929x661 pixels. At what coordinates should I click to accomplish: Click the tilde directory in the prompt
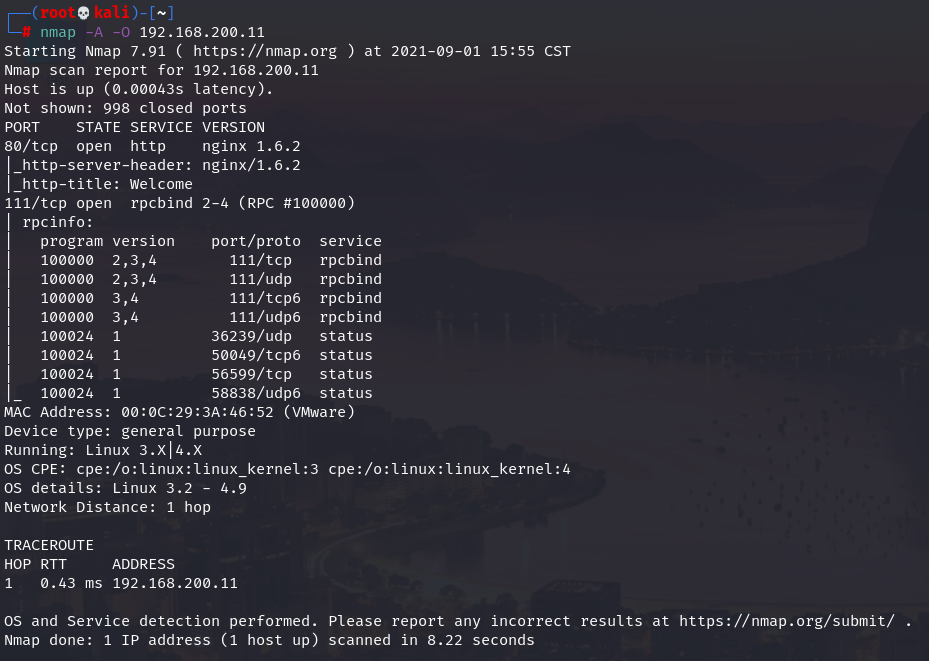pyautogui.click(x=161, y=12)
